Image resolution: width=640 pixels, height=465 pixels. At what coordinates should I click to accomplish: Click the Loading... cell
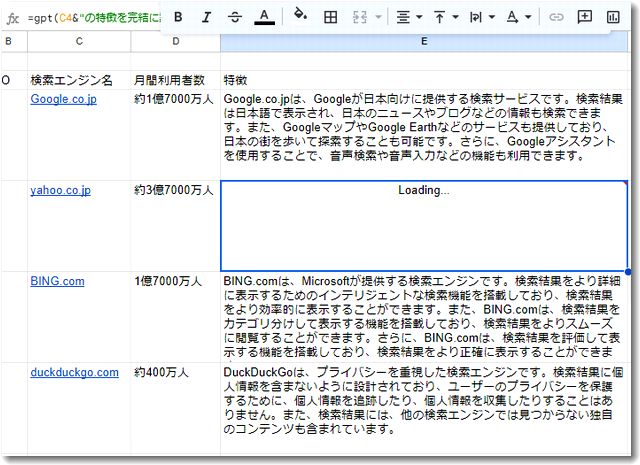[x=424, y=226]
